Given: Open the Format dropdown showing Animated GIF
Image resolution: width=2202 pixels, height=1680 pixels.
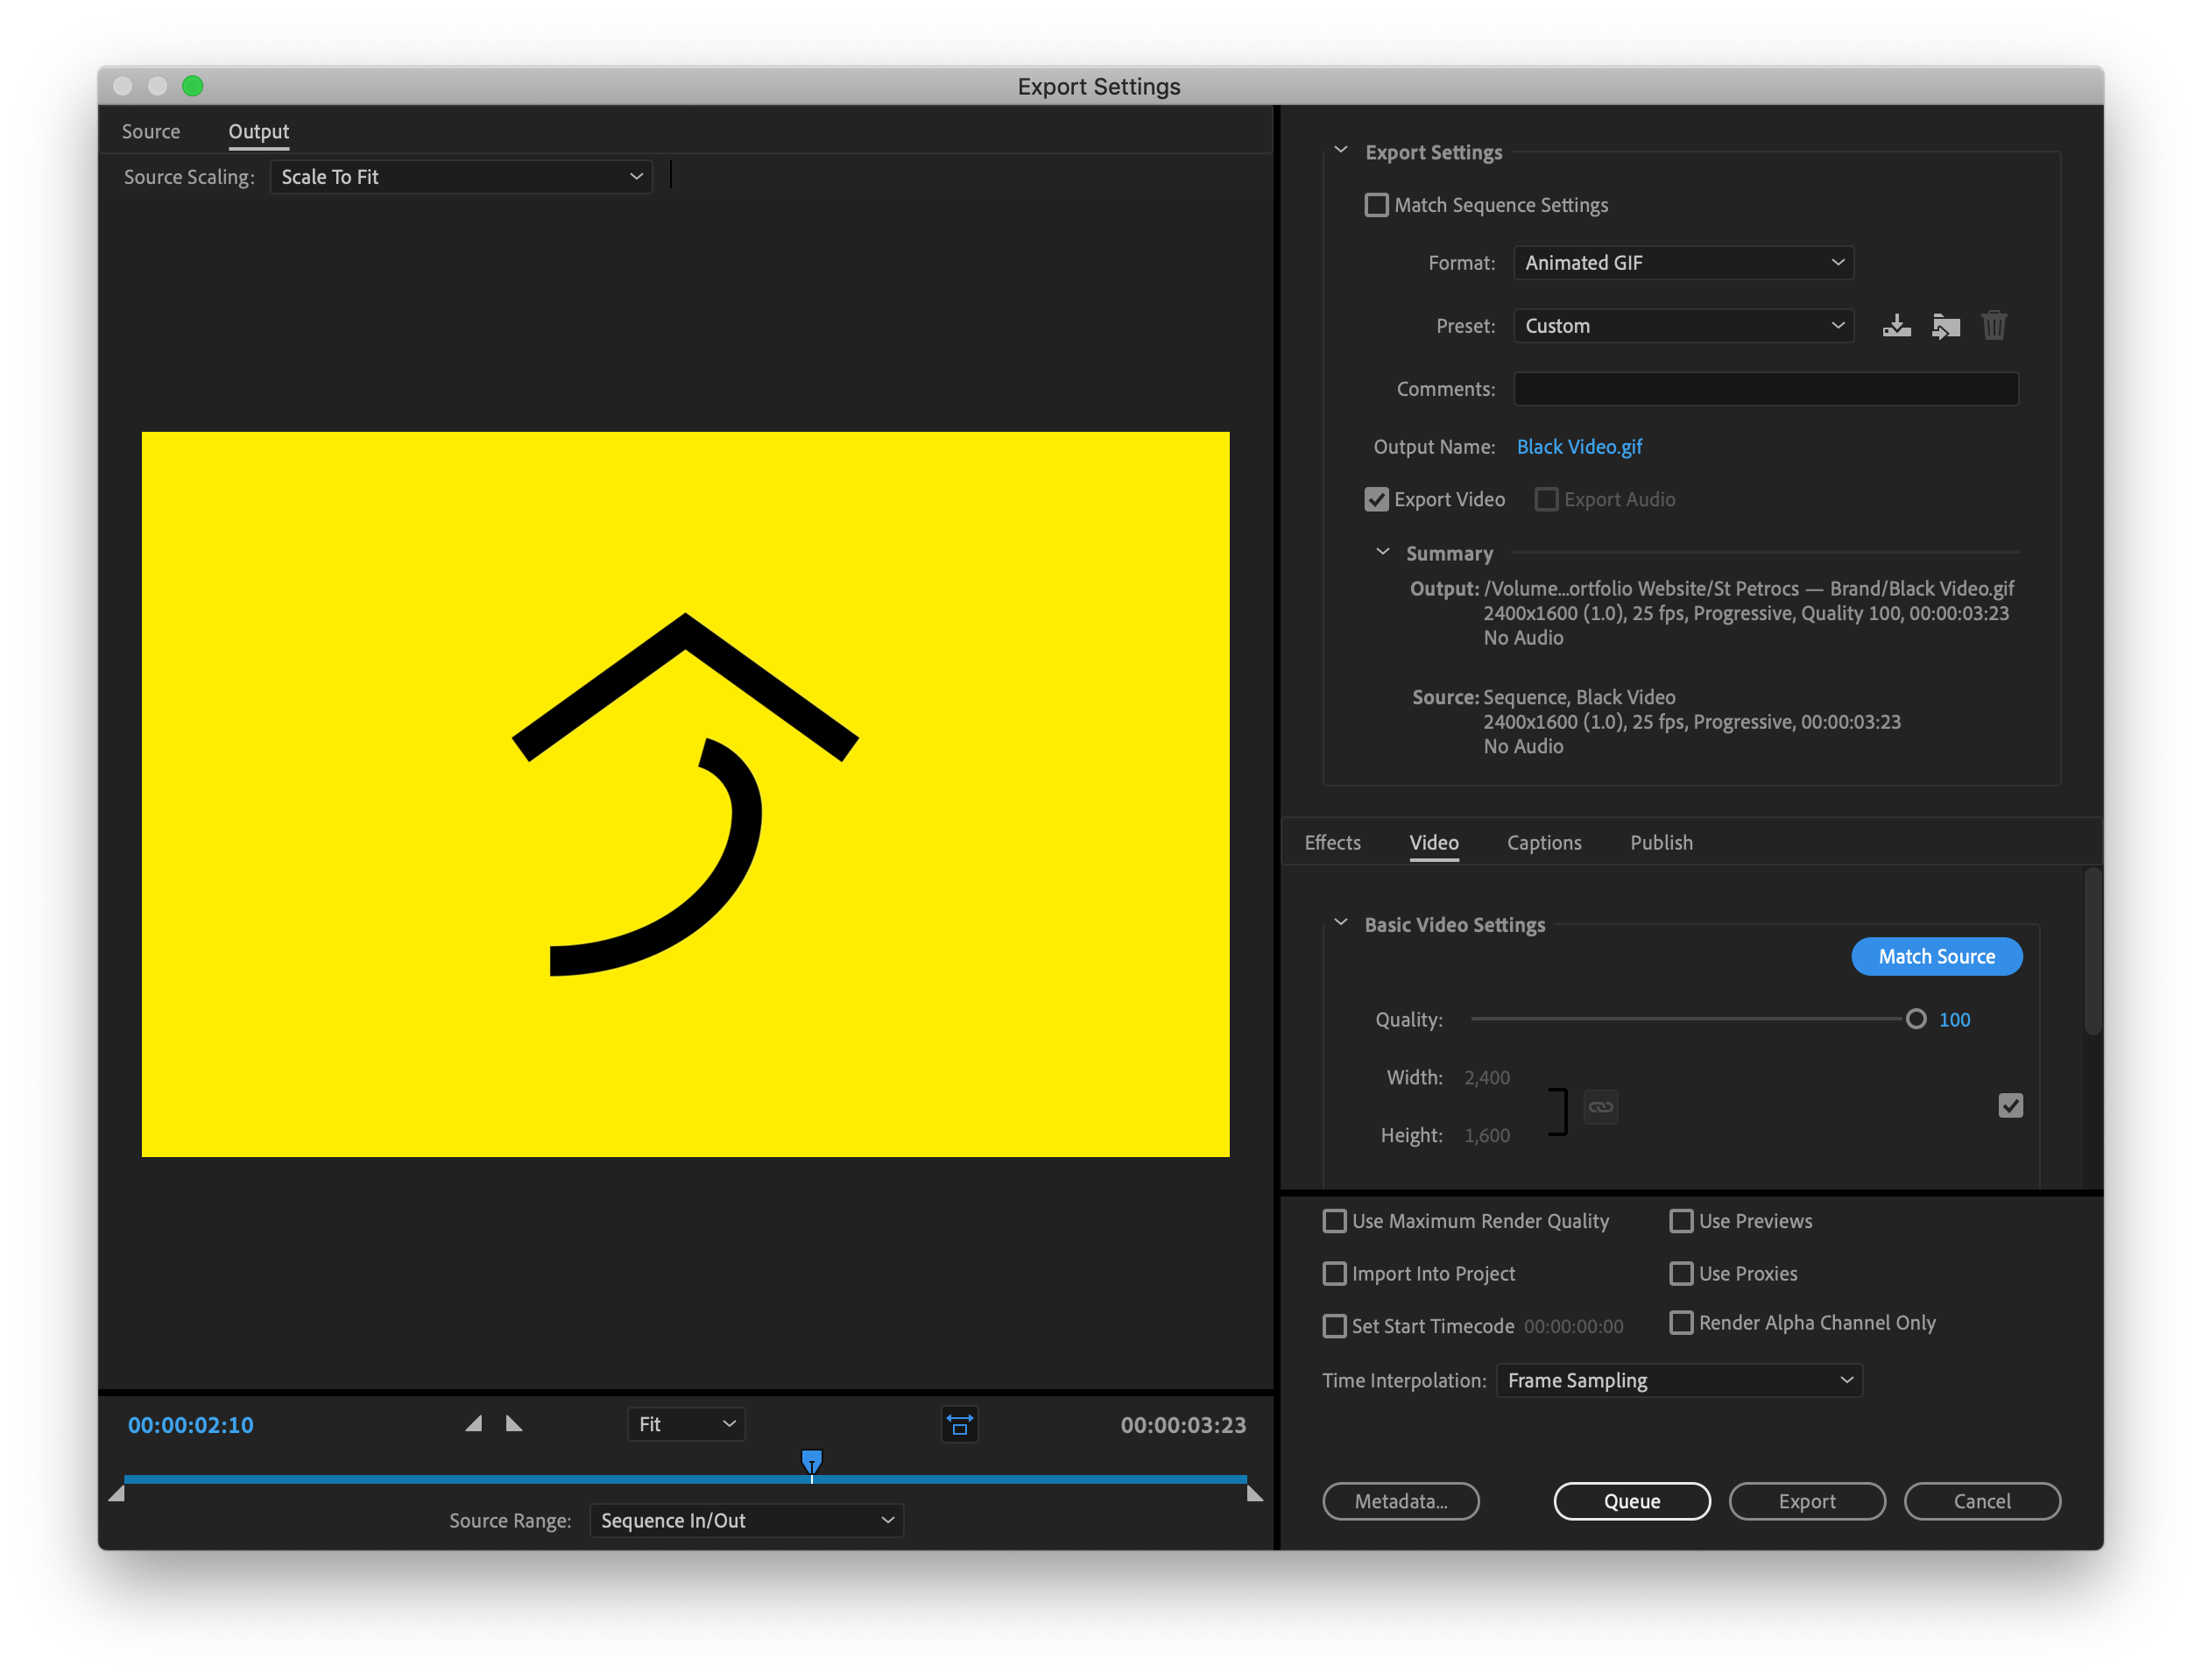Looking at the screenshot, I should [x=1683, y=263].
